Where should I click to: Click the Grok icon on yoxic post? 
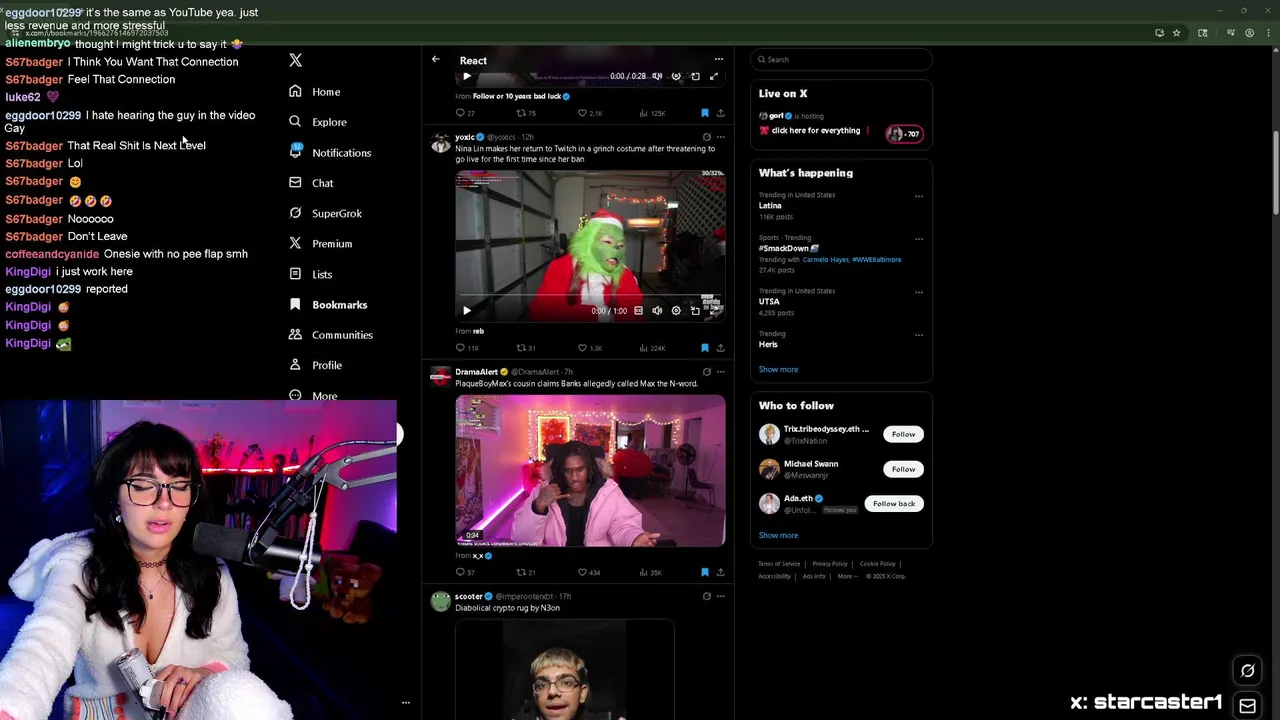tap(706, 137)
